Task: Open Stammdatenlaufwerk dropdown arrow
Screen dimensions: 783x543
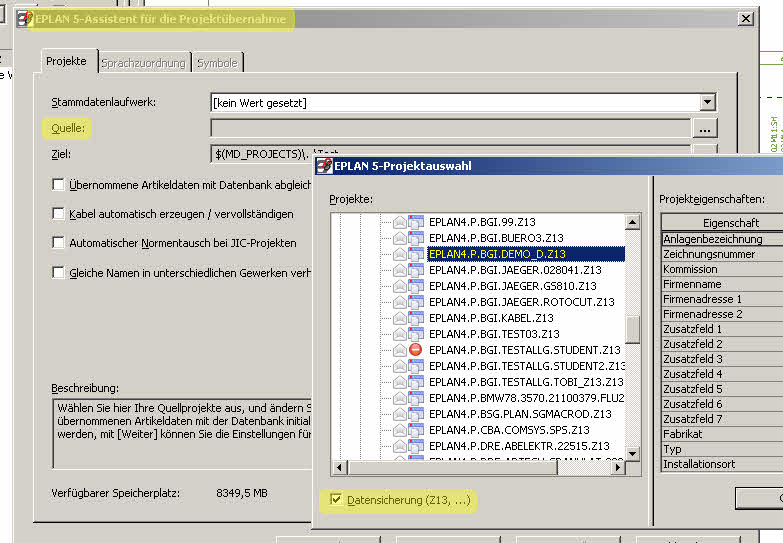Action: pos(707,102)
